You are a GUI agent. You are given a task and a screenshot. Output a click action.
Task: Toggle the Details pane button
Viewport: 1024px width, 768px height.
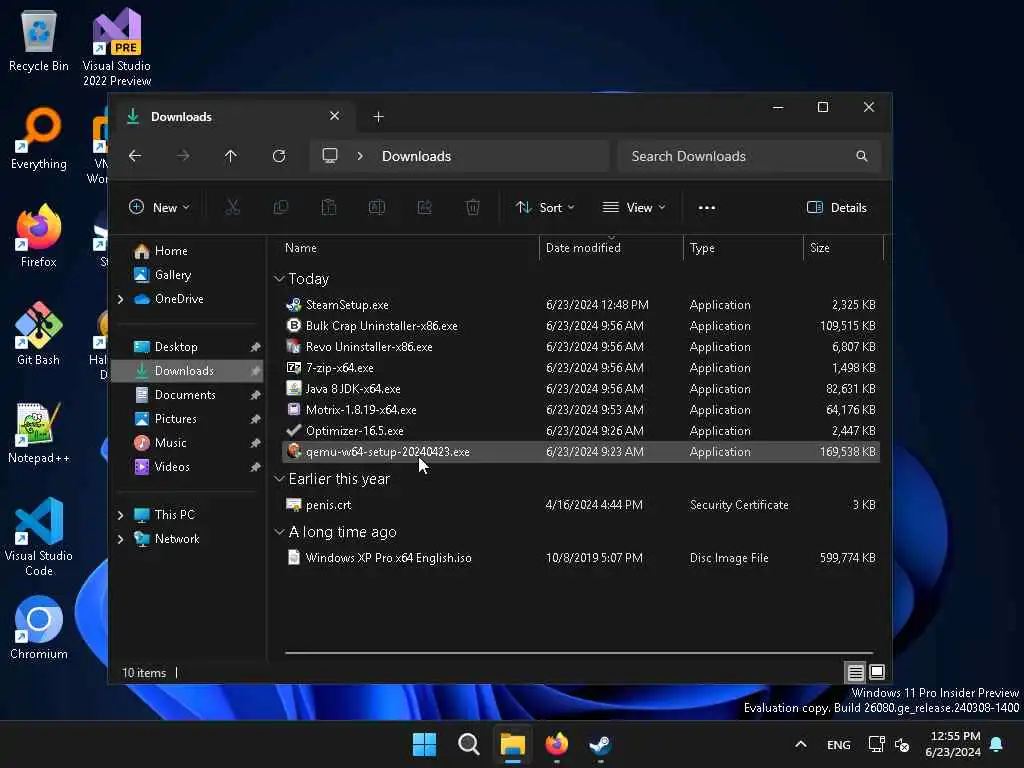(837, 208)
